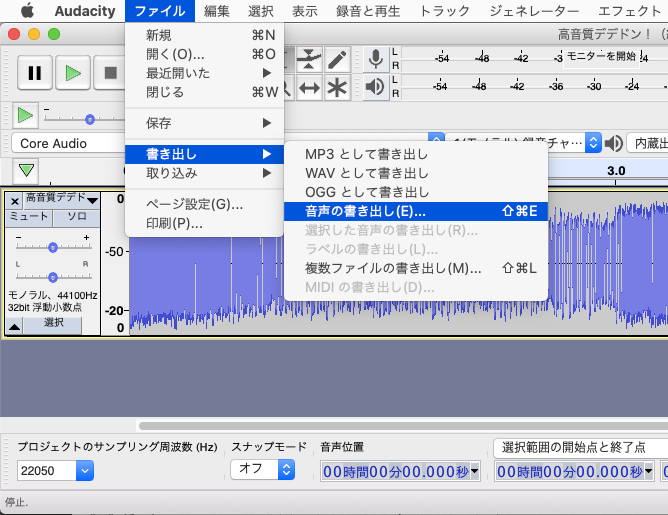The width and height of the screenshot is (668, 515).
Task: Click the horizontal scrollbar under tracks
Action: [403, 426]
